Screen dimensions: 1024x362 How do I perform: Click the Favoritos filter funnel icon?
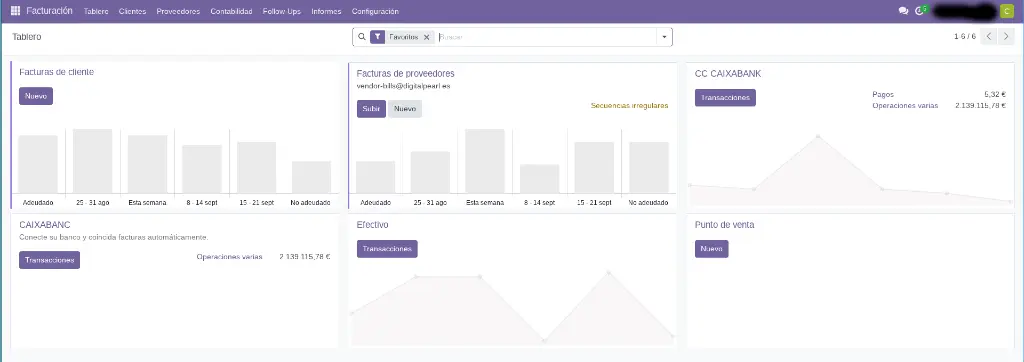pos(377,37)
